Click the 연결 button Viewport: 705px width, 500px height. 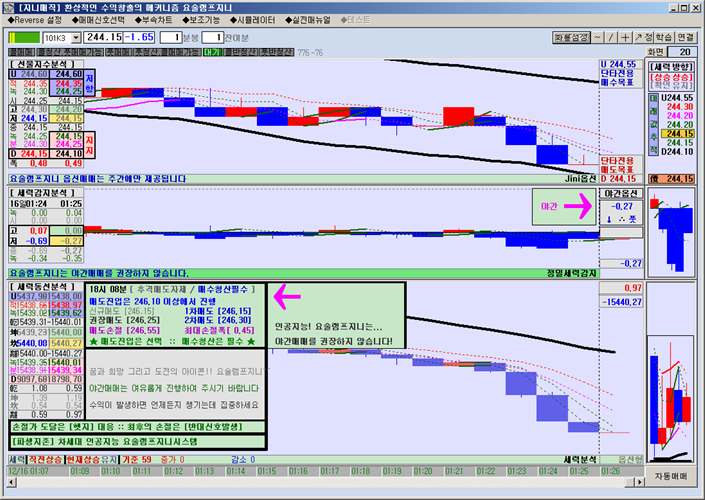(686, 38)
